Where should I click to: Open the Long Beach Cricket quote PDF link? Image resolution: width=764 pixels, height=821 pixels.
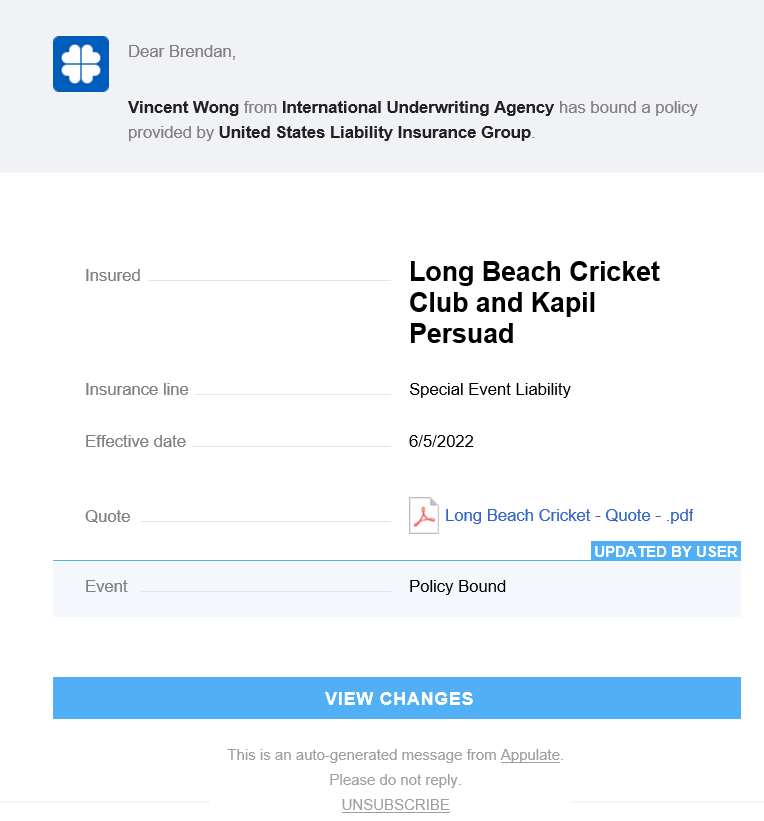point(568,516)
